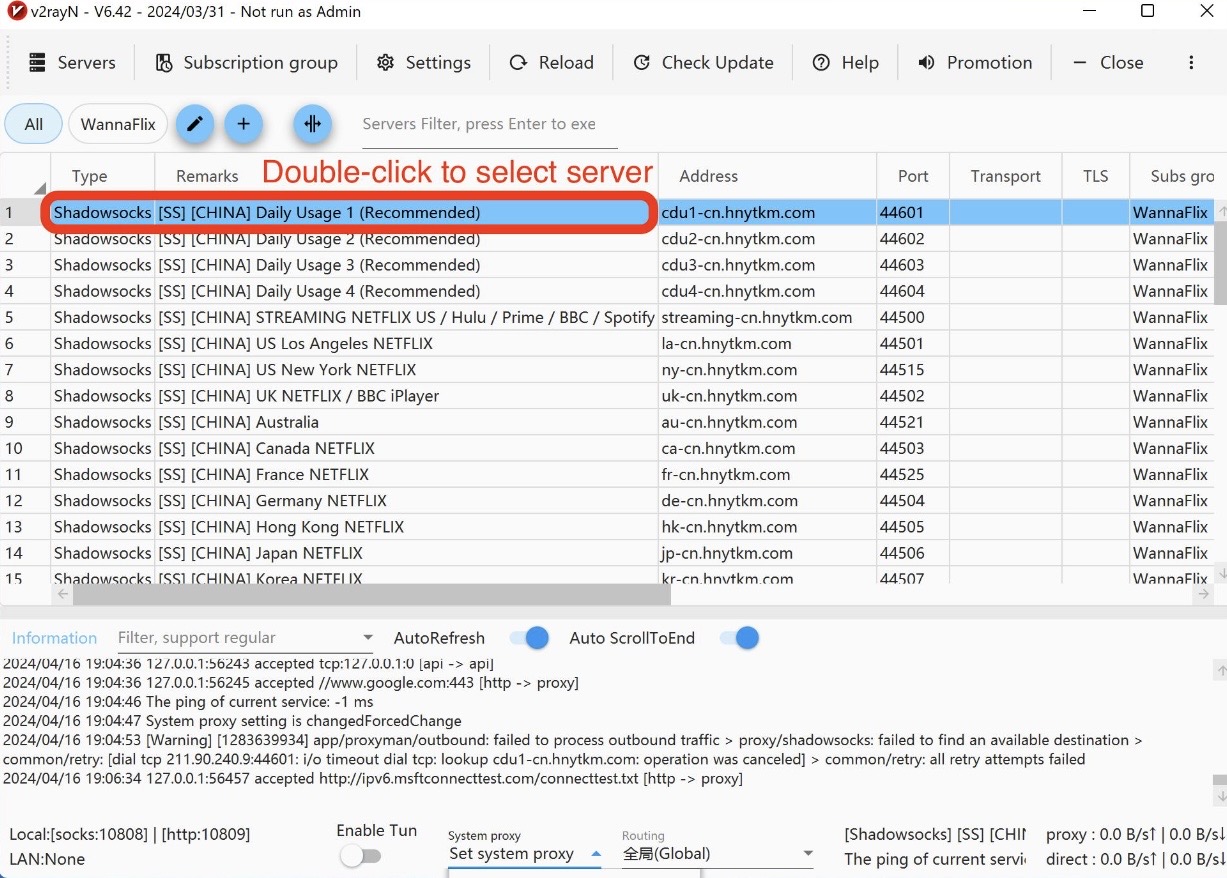Viewport: 1227px width, 878px height.
Task: Expand the System proxy dropdown
Action: pyautogui.click(x=524, y=853)
